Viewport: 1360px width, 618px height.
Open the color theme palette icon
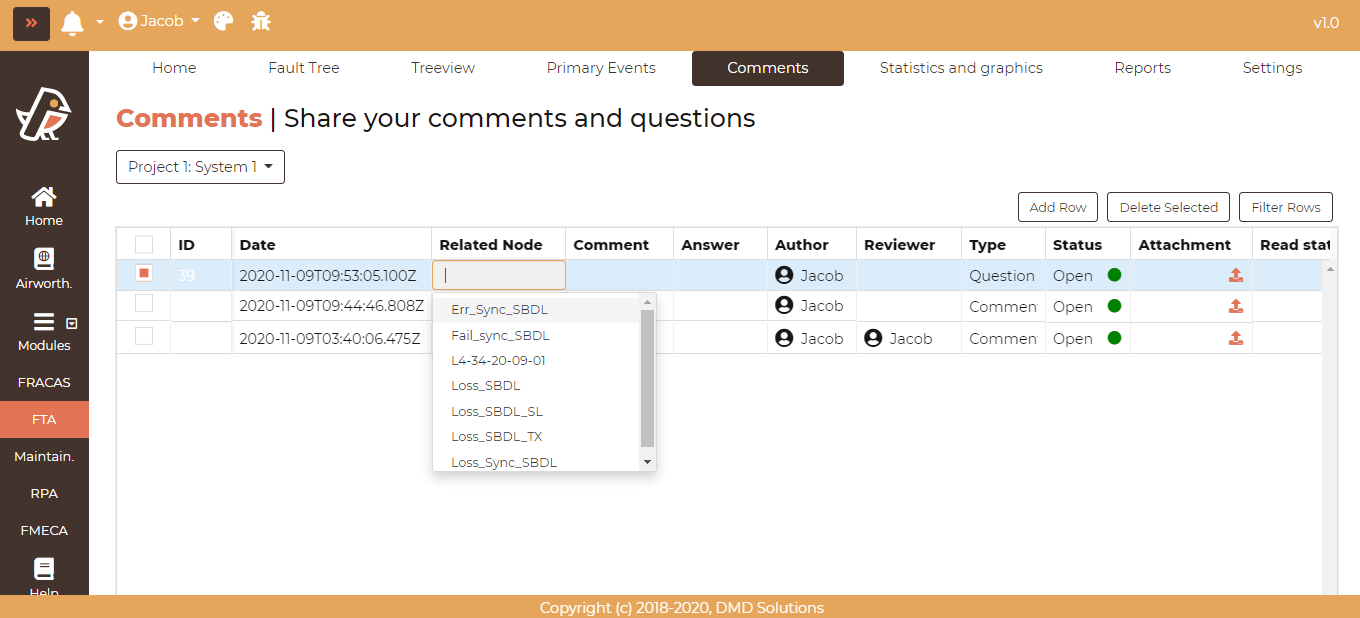coord(224,21)
